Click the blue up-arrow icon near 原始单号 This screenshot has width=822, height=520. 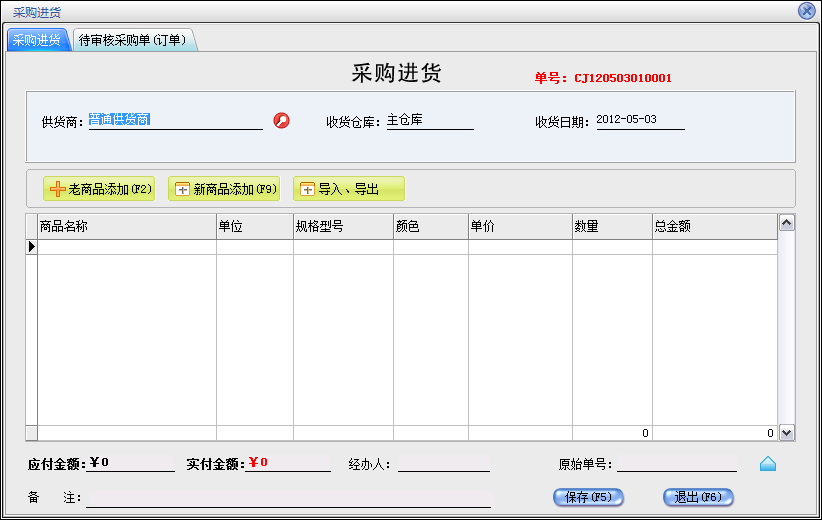(768, 464)
